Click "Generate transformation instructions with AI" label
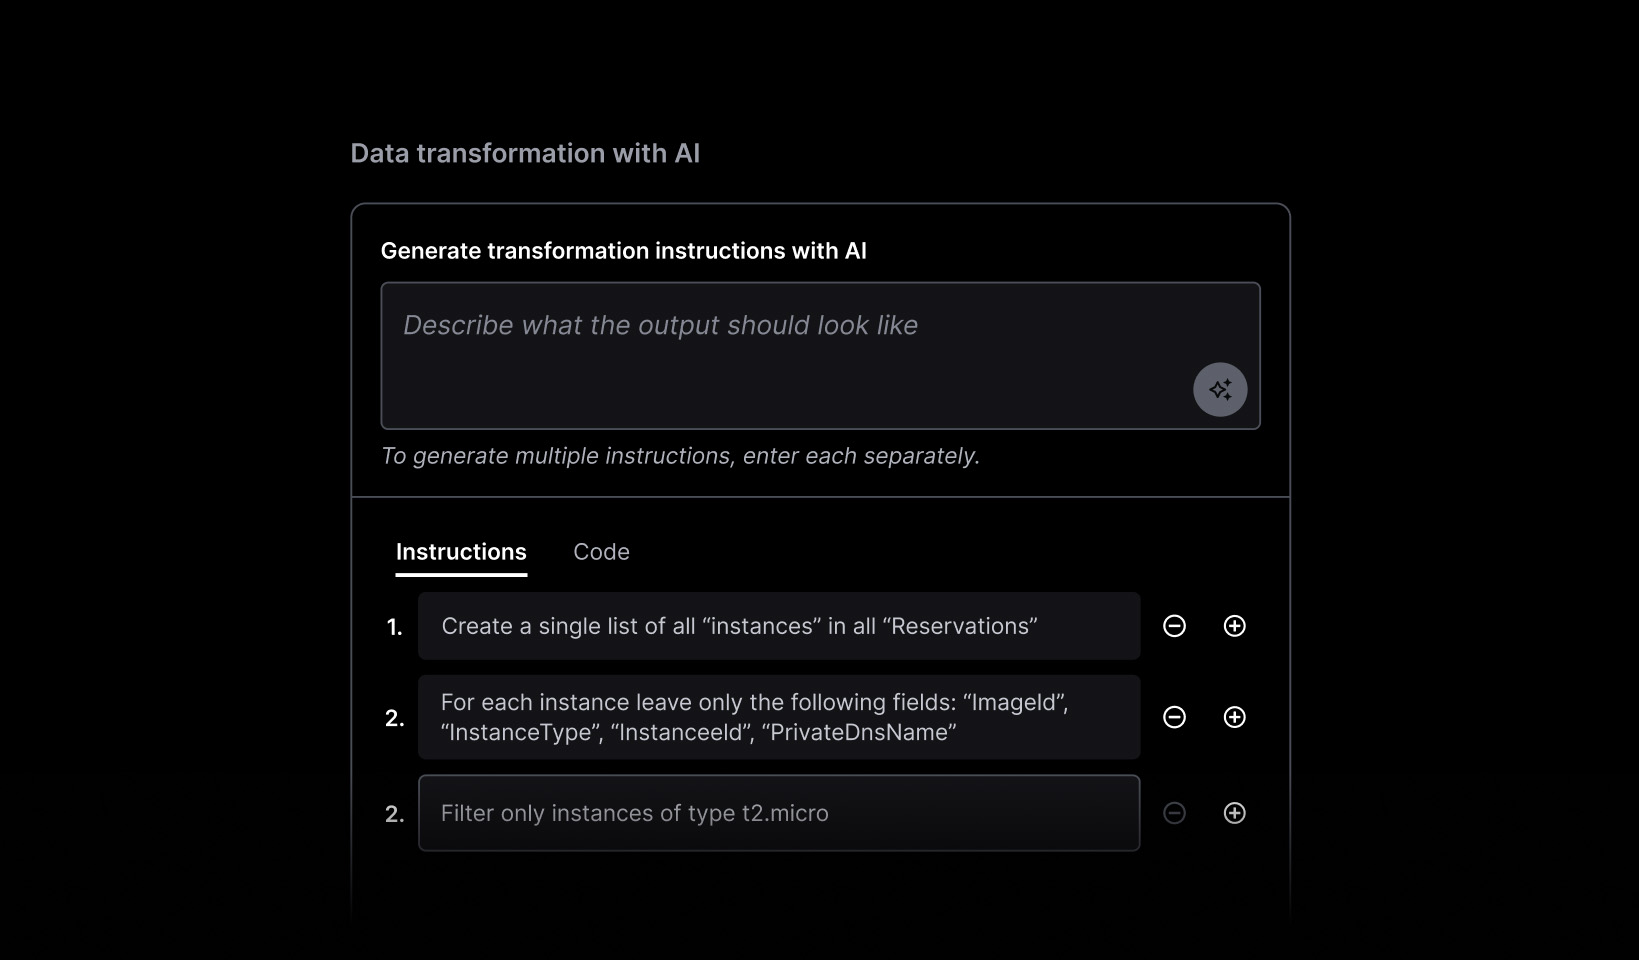The image size is (1639, 960). coord(623,251)
